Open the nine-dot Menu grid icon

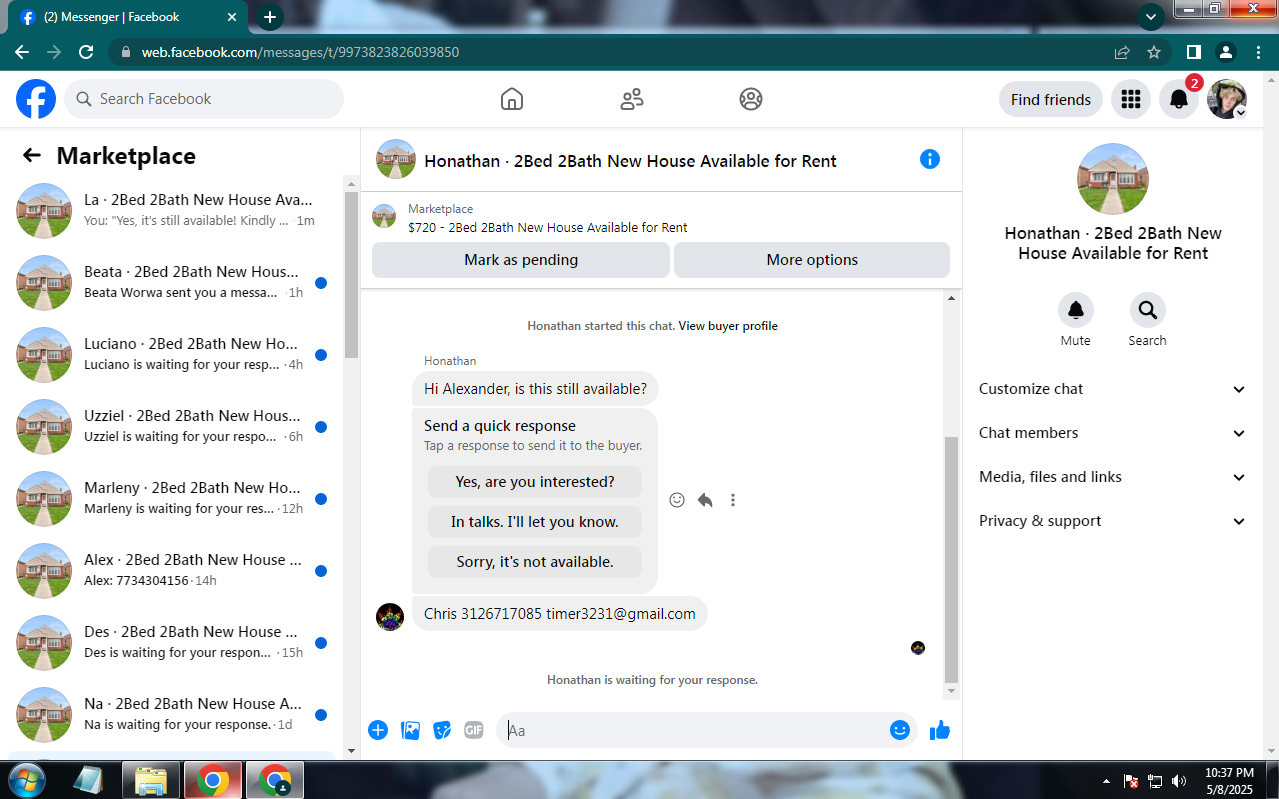tap(1131, 99)
